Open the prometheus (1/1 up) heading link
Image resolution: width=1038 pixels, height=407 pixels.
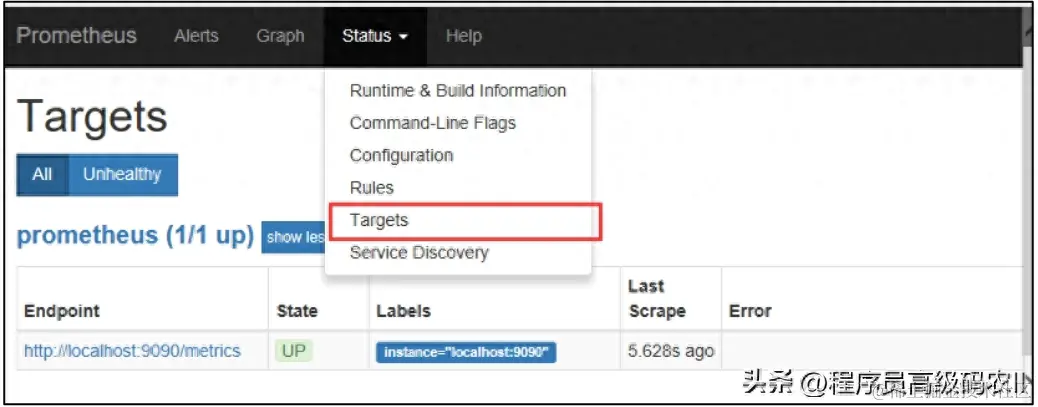[136, 235]
